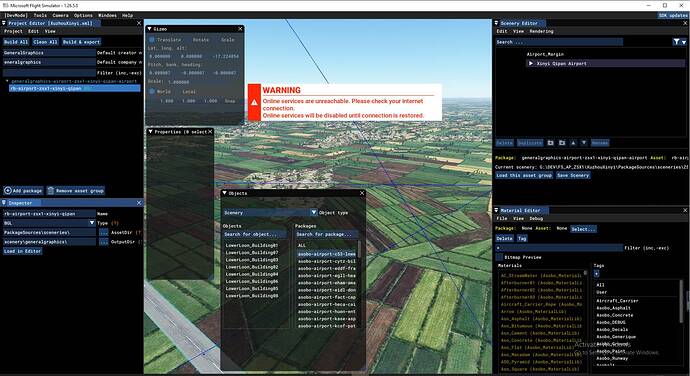Viewport: 690px width, 376px height.
Task: Collapse the generalgraphics-airport package tree node
Action: [x=7, y=81]
